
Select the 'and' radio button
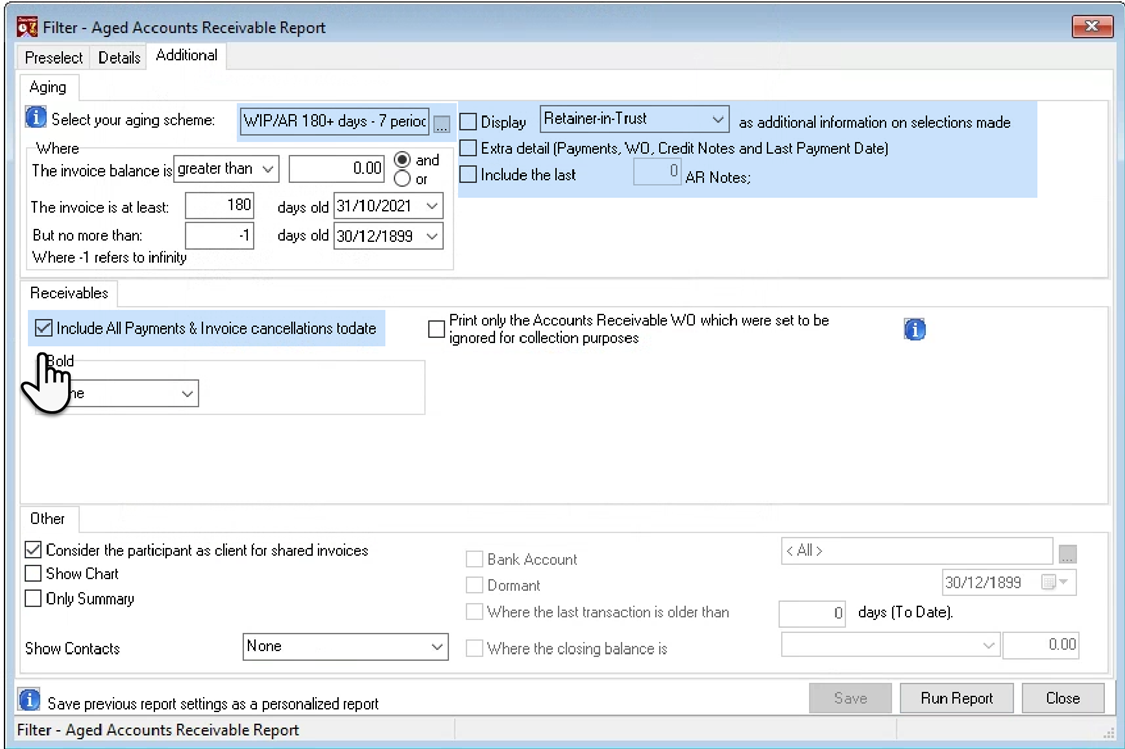[403, 159]
